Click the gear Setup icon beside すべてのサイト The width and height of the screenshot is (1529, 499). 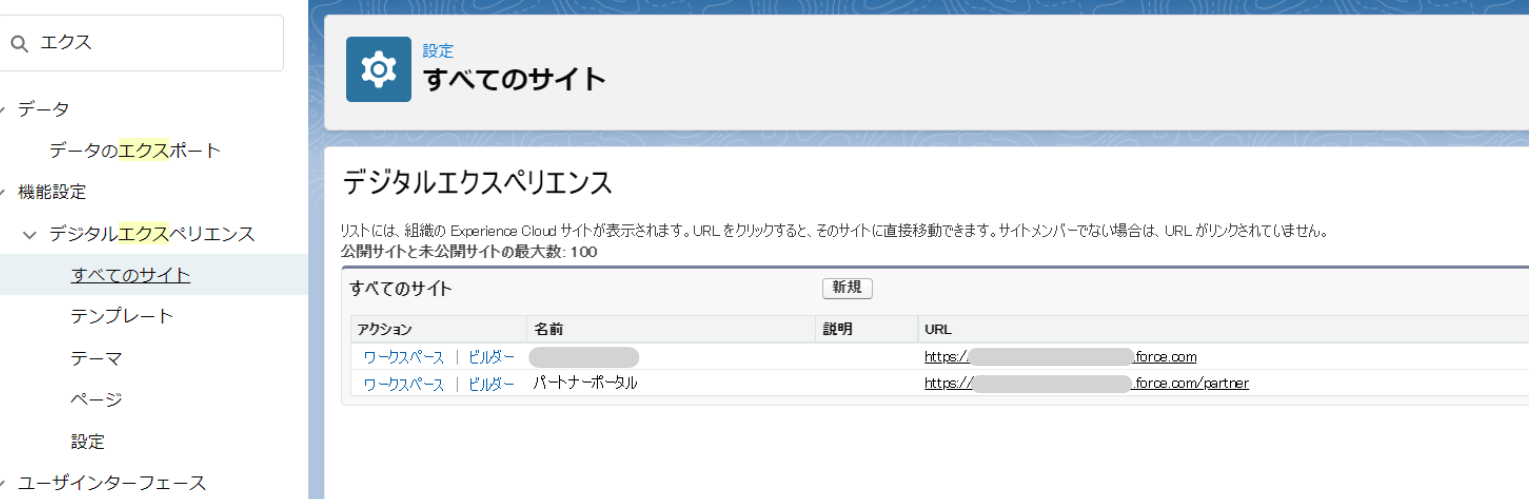(379, 69)
